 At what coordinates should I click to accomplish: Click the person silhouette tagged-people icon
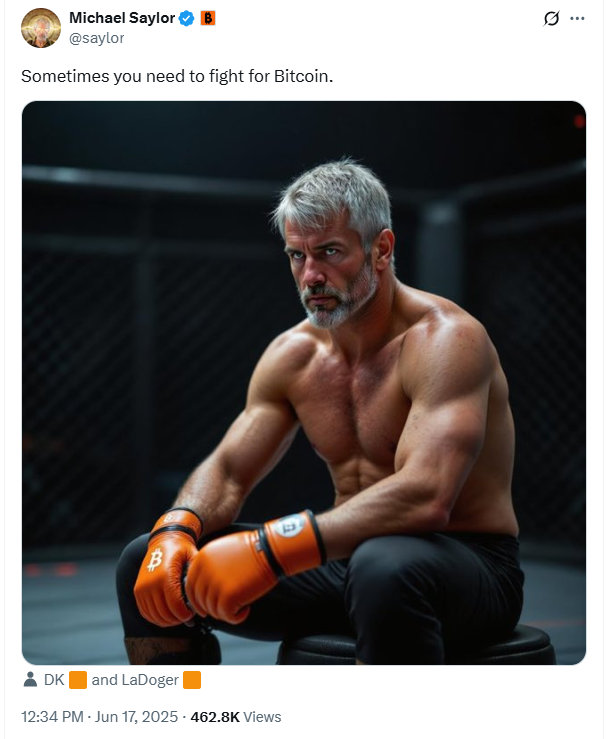tap(30, 680)
